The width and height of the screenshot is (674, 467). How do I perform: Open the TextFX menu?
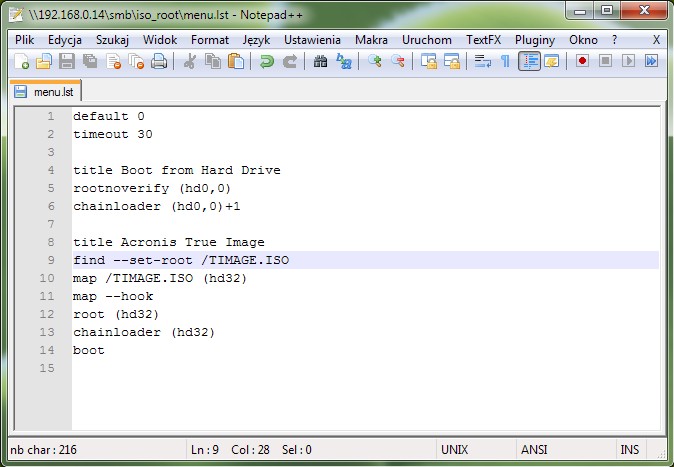[x=484, y=40]
